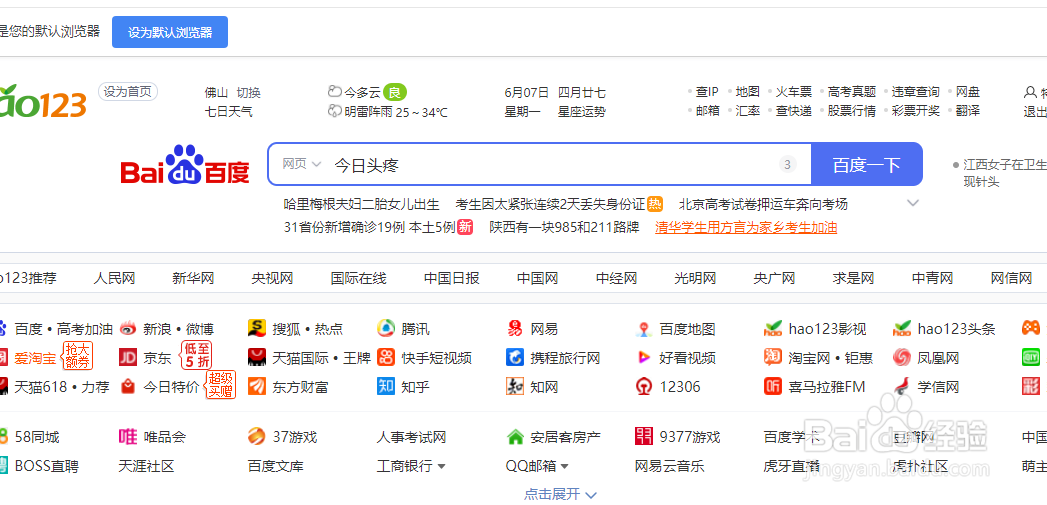The height and width of the screenshot is (505, 1047).
Task: Click the hao123头条 logo icon
Action: pyautogui.click(x=901, y=328)
